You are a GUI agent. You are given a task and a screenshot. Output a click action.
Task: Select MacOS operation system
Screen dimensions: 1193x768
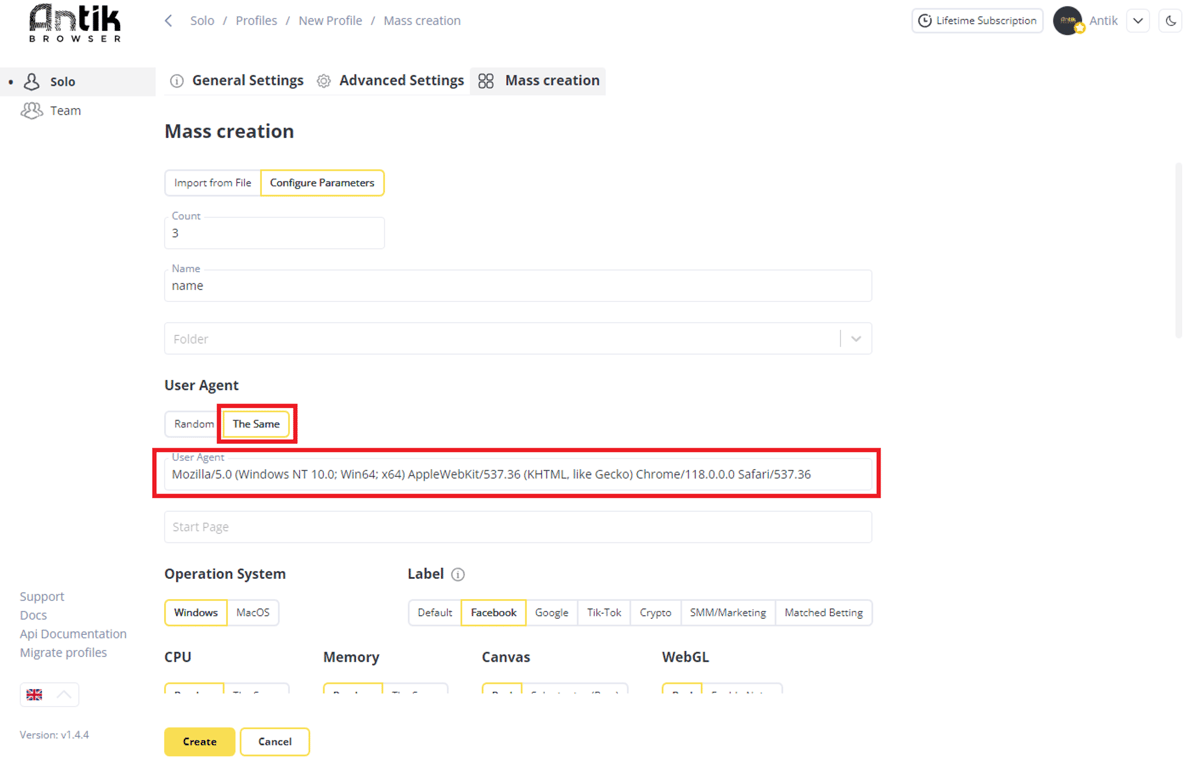(253, 613)
